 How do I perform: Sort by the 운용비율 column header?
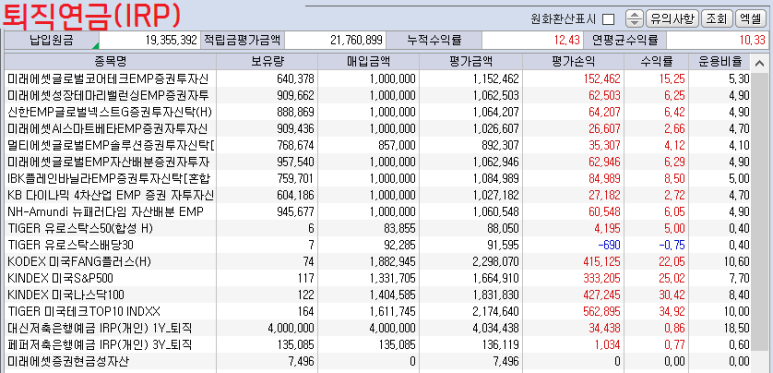coord(719,62)
